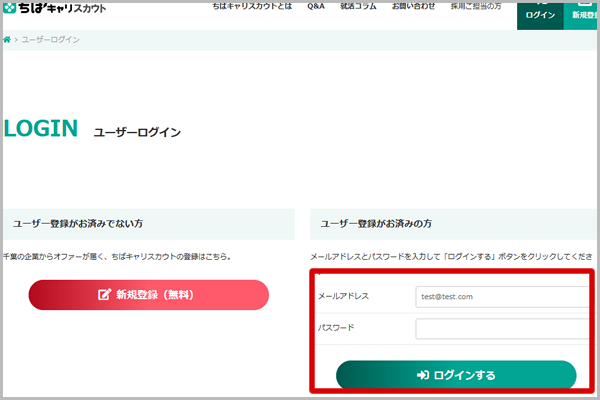Go home via breadcrumb house icon
Screen dimensions: 600x400
coord(7,39)
